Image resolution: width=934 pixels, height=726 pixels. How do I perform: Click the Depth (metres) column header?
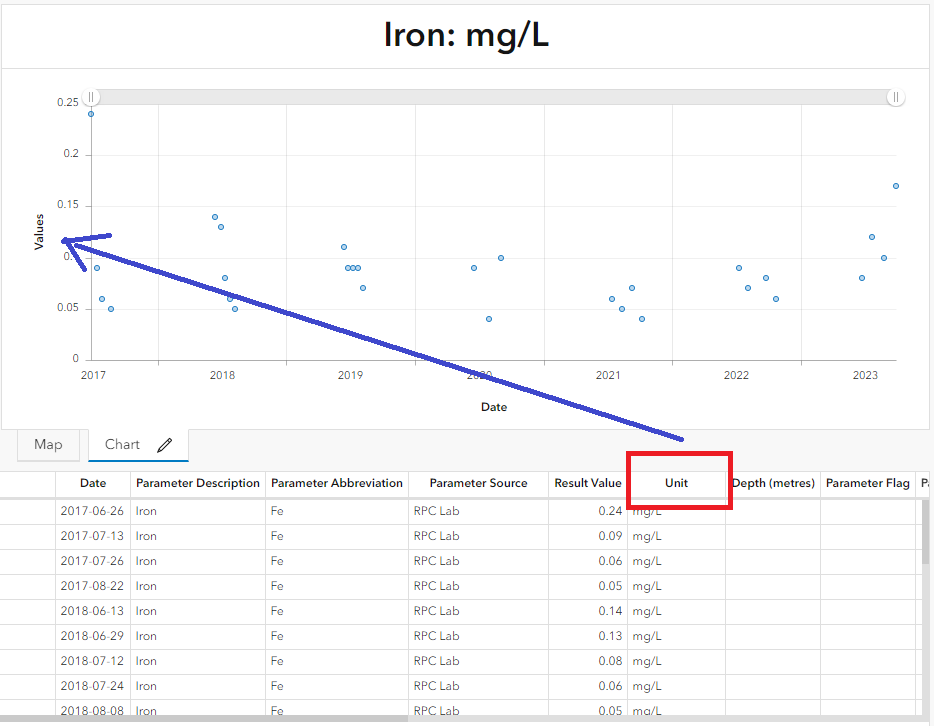pos(773,483)
